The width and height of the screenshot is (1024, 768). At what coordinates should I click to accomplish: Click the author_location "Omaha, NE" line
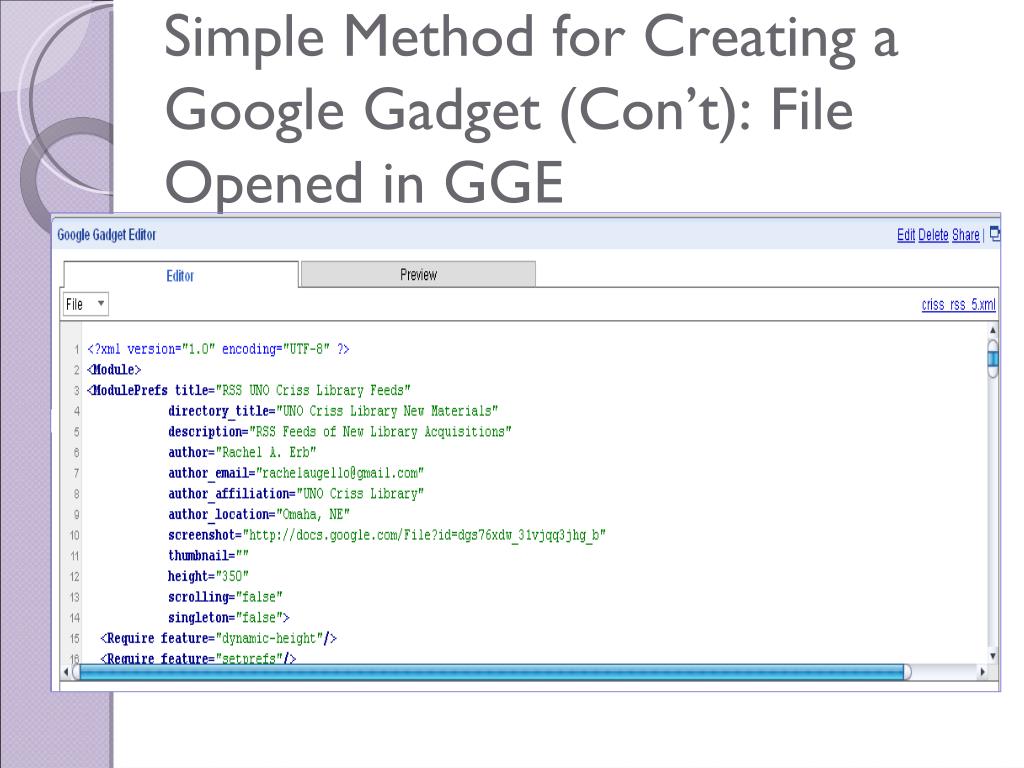tap(259, 515)
